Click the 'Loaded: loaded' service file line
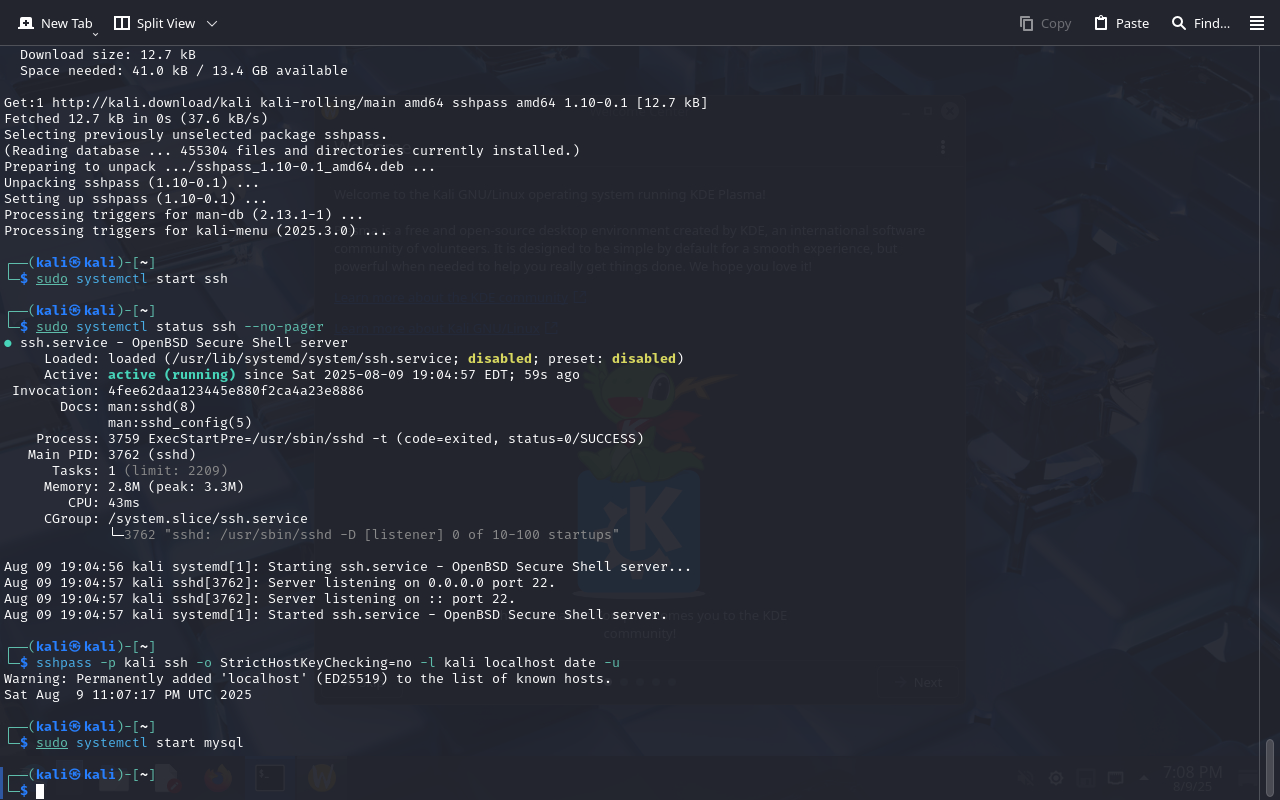Screen dimensions: 1280x800 point(364,359)
